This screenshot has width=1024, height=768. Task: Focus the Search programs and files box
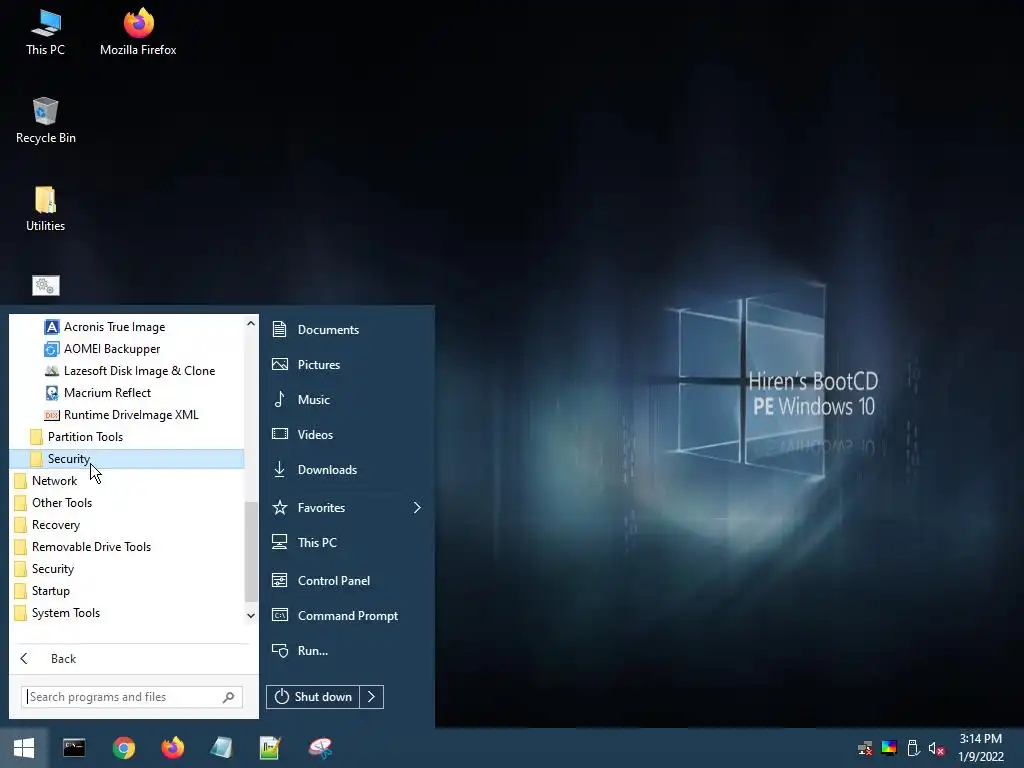132,697
